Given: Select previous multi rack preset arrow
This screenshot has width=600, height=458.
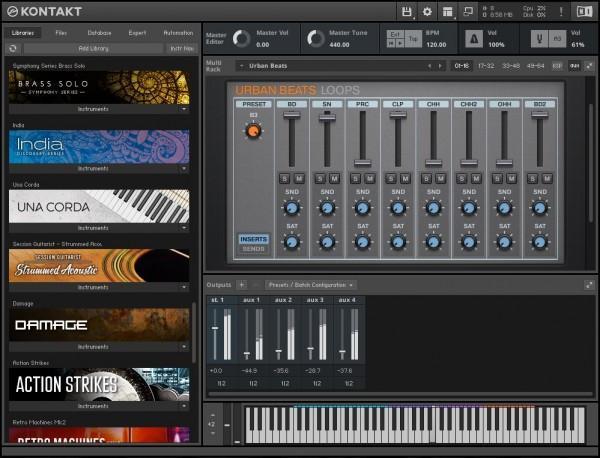Looking at the screenshot, I should [x=429, y=66].
